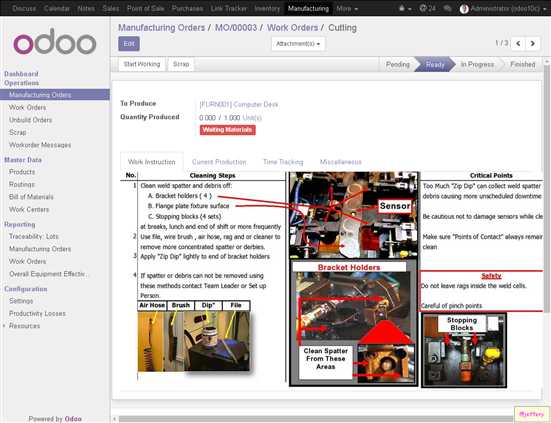
Task: Open Routings under Master Data
Action: click(22, 184)
